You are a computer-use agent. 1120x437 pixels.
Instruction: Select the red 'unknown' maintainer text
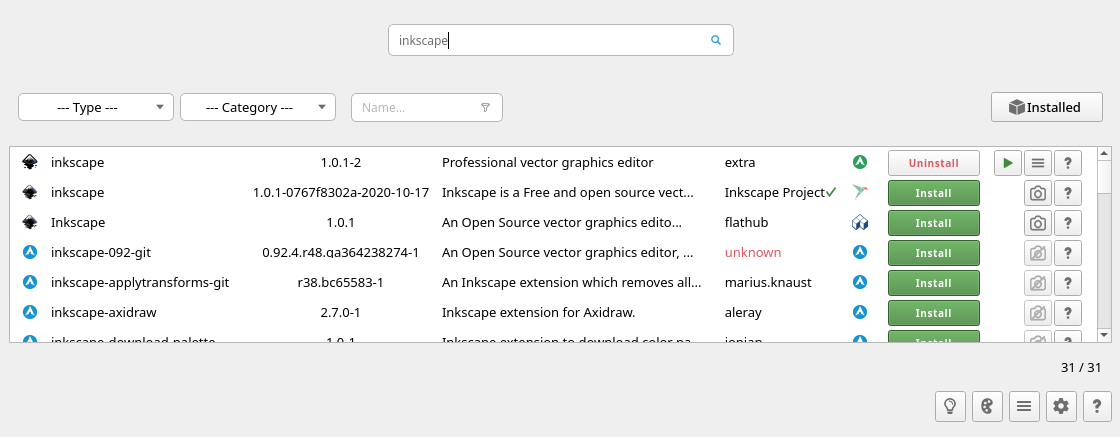(753, 253)
